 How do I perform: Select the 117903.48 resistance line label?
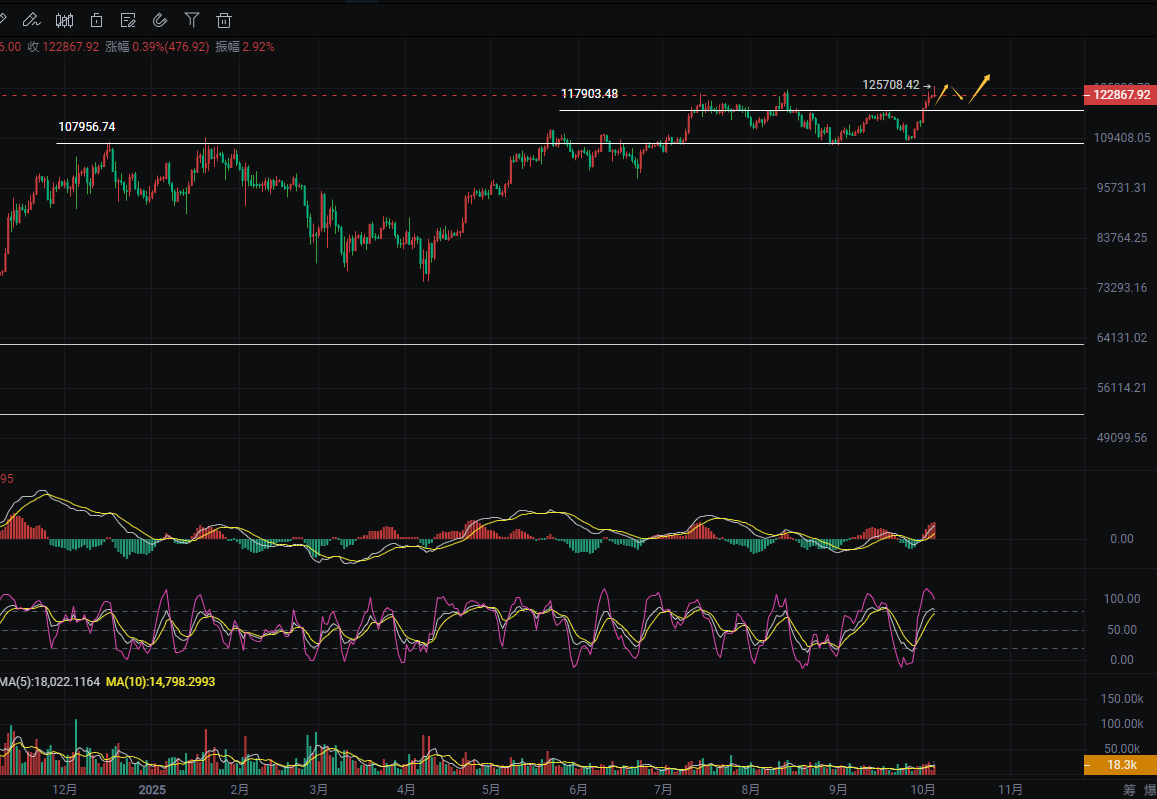coord(589,94)
